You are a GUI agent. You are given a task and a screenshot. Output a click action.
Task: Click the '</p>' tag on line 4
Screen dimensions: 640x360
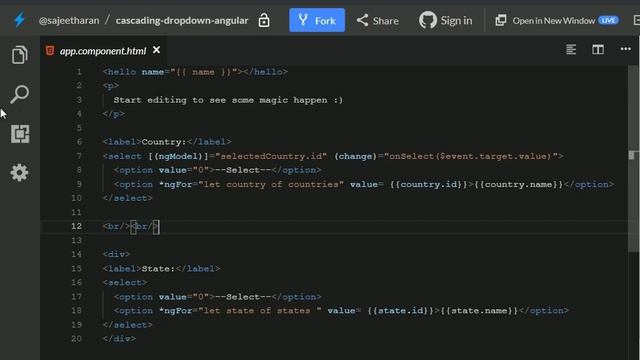click(113, 114)
